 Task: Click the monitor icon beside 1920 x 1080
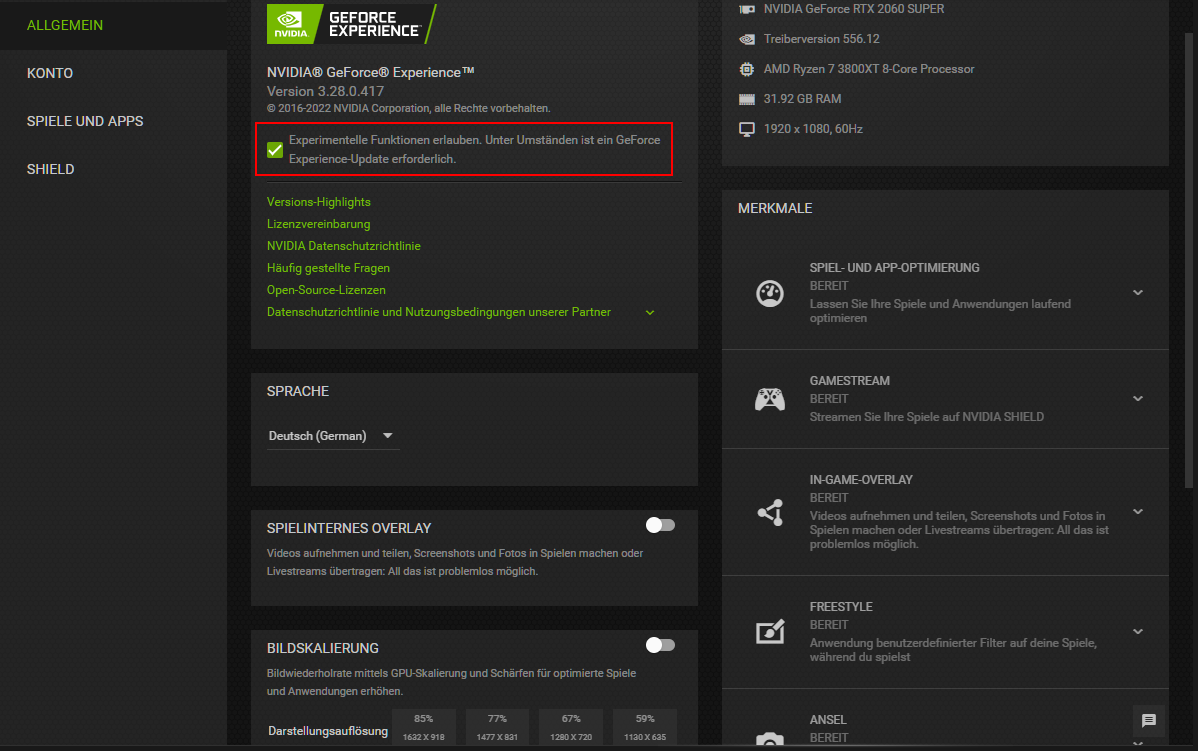[x=746, y=129]
